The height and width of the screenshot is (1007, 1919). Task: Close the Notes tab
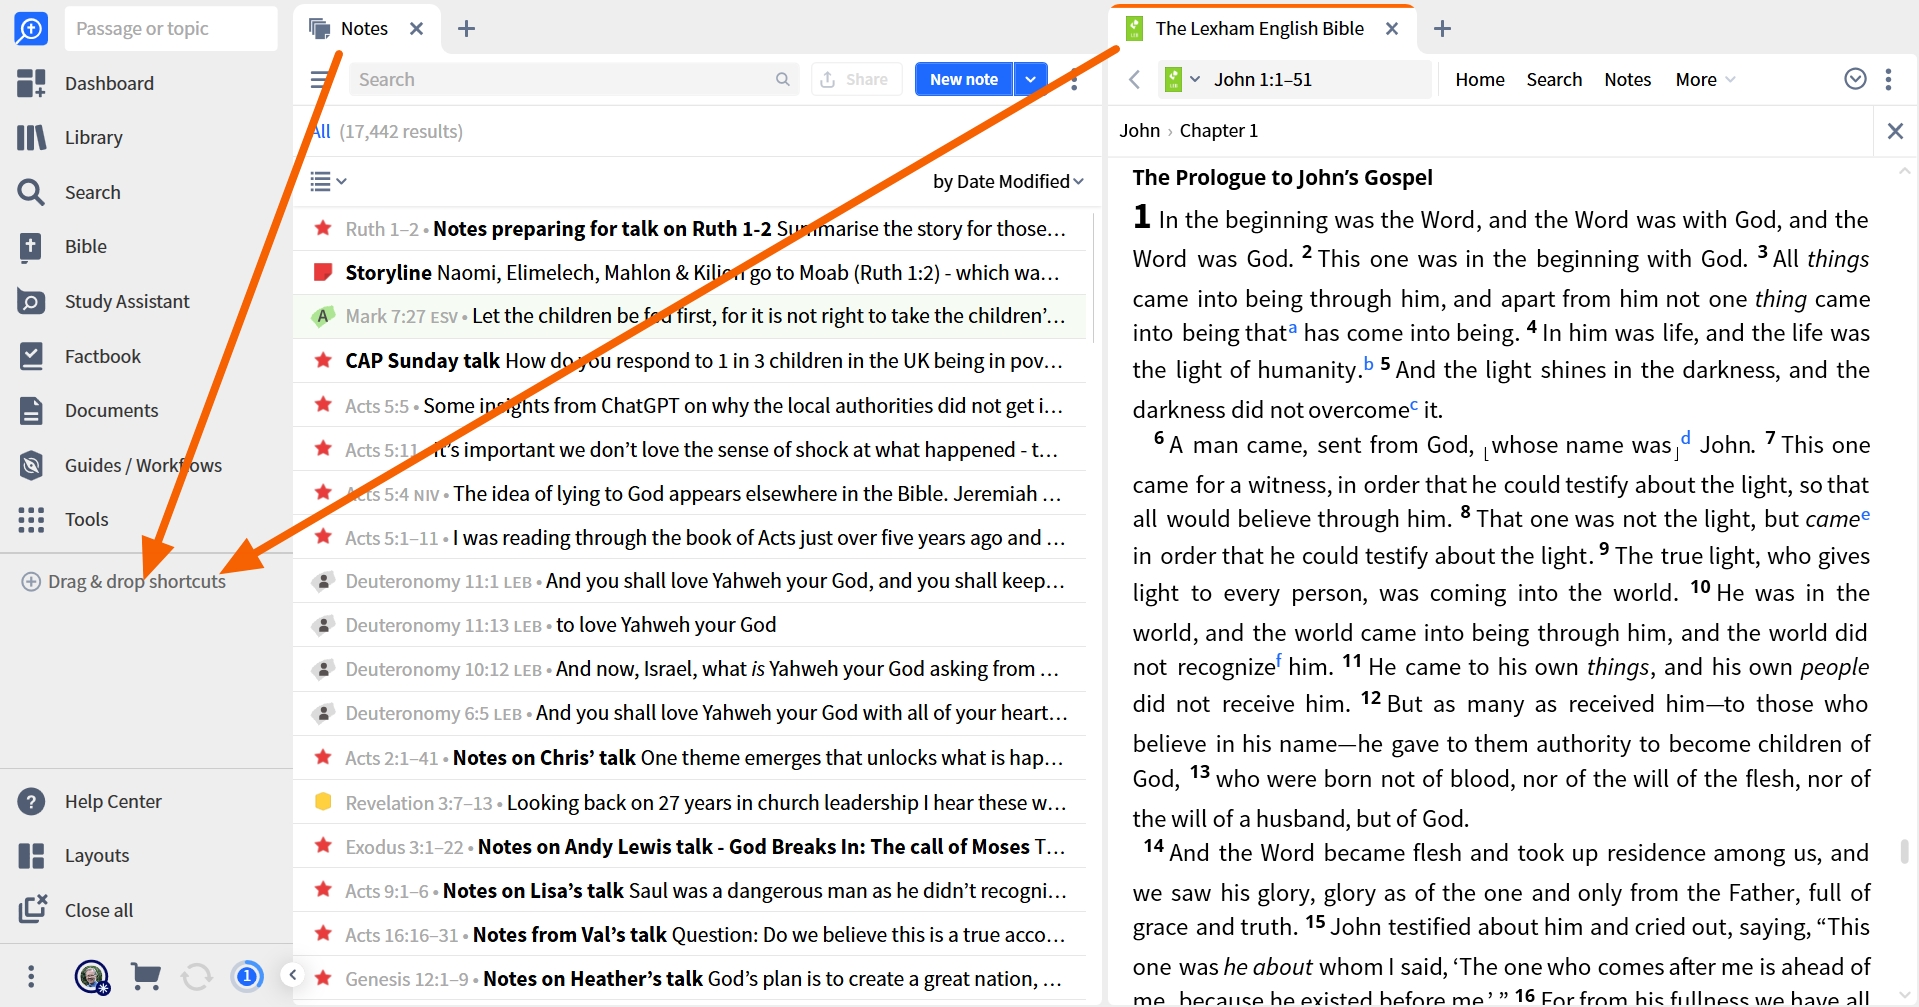(417, 29)
